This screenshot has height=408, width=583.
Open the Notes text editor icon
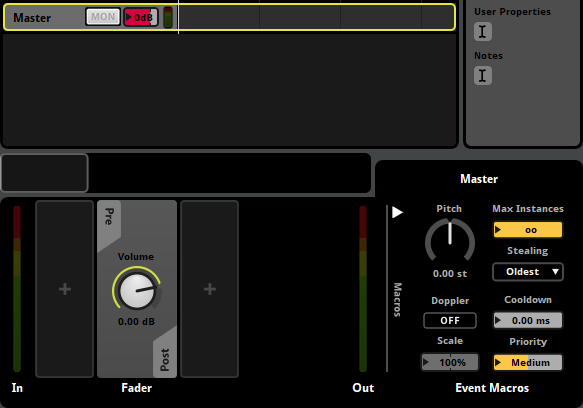tap(483, 76)
